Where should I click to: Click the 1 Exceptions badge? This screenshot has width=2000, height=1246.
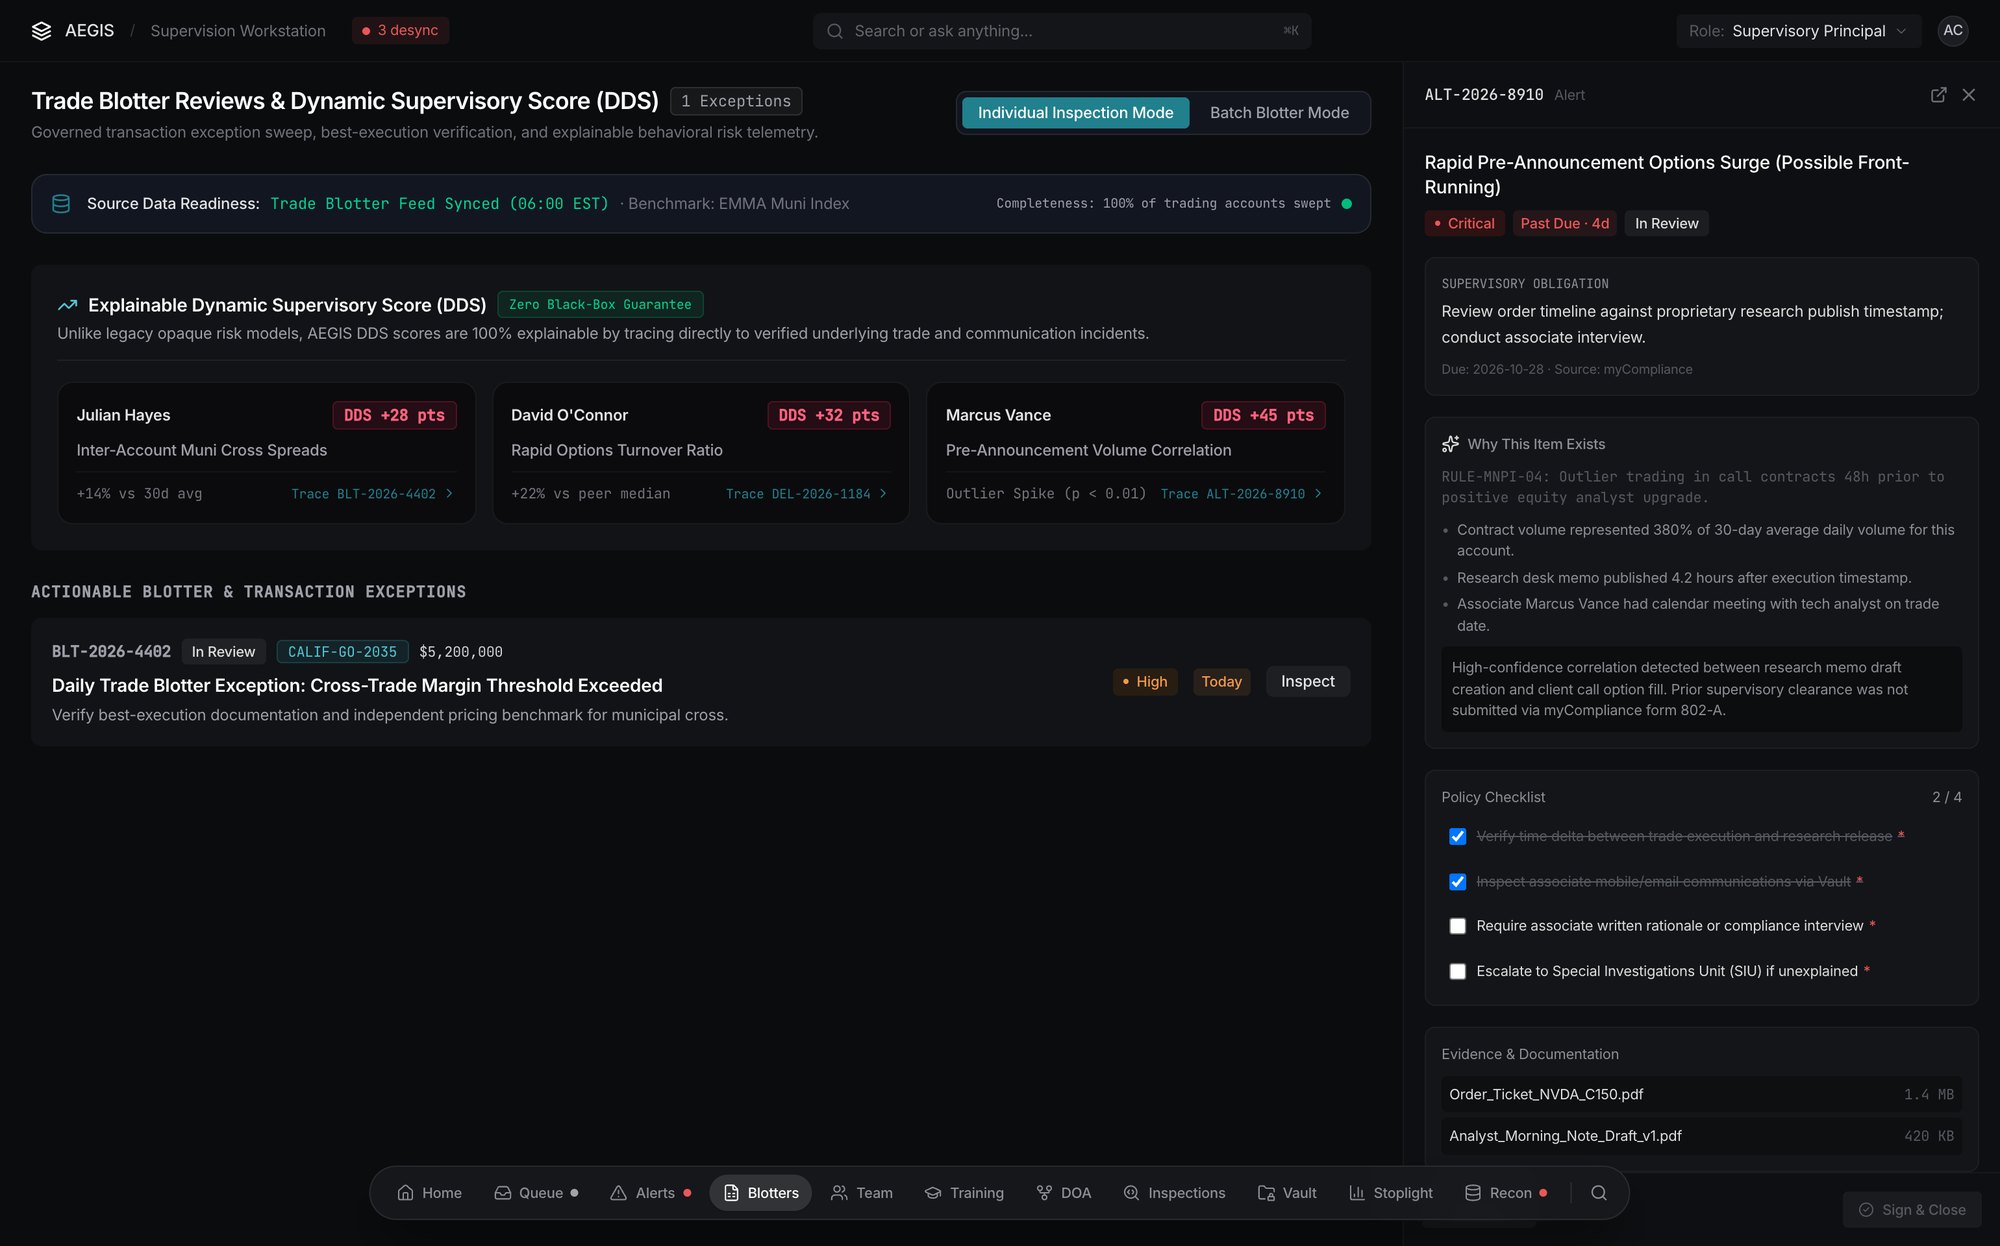pos(736,101)
